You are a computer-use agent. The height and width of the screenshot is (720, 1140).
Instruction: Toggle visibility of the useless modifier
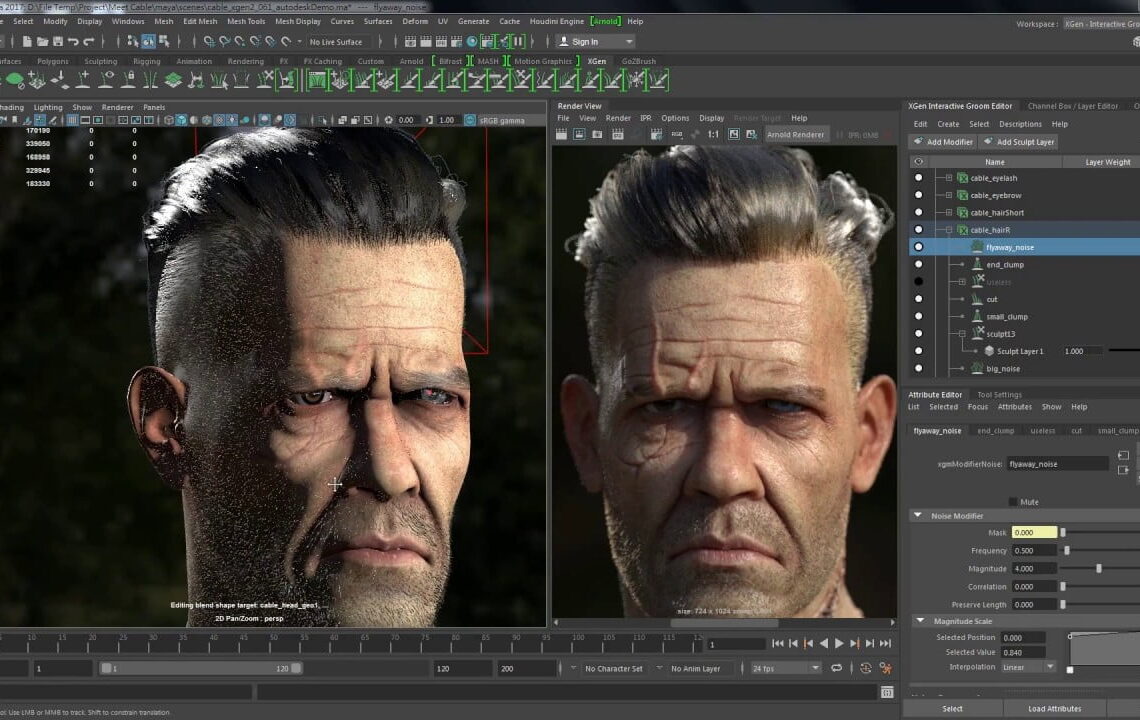[x=918, y=281]
